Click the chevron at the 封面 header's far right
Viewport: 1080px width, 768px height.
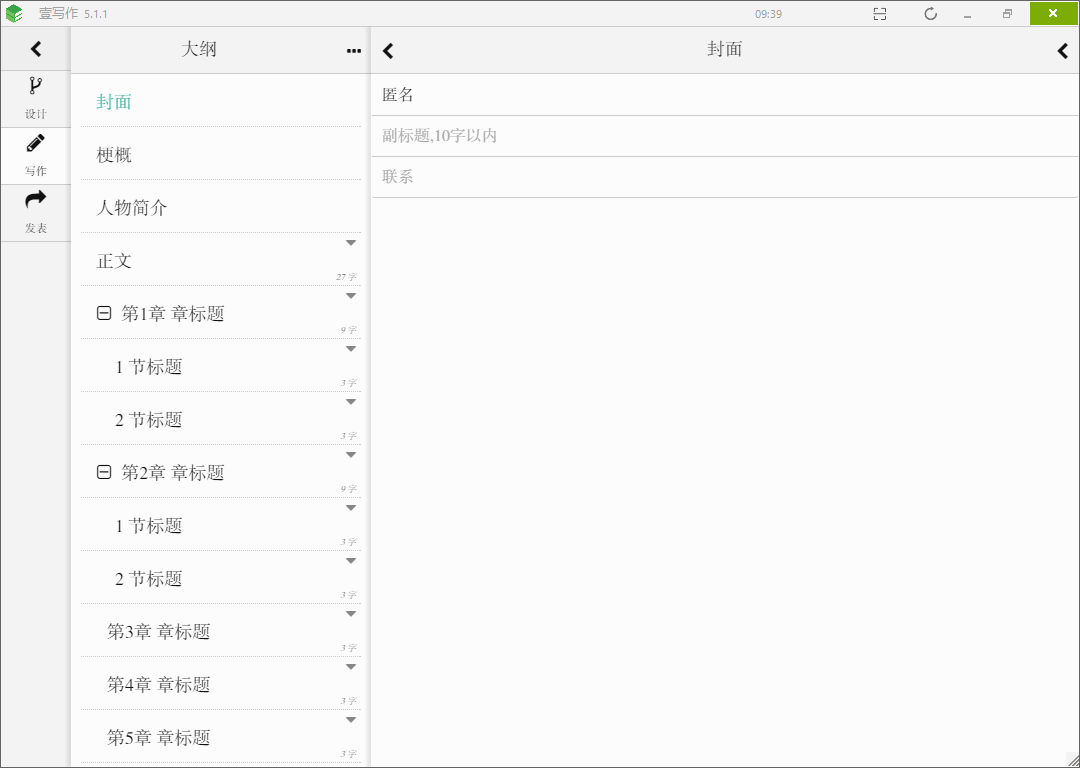coord(1063,51)
